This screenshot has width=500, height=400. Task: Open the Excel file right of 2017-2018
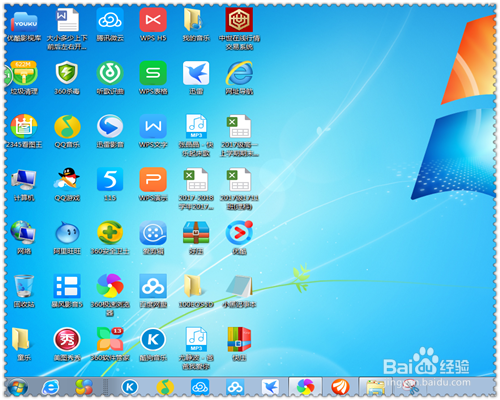tap(239, 180)
